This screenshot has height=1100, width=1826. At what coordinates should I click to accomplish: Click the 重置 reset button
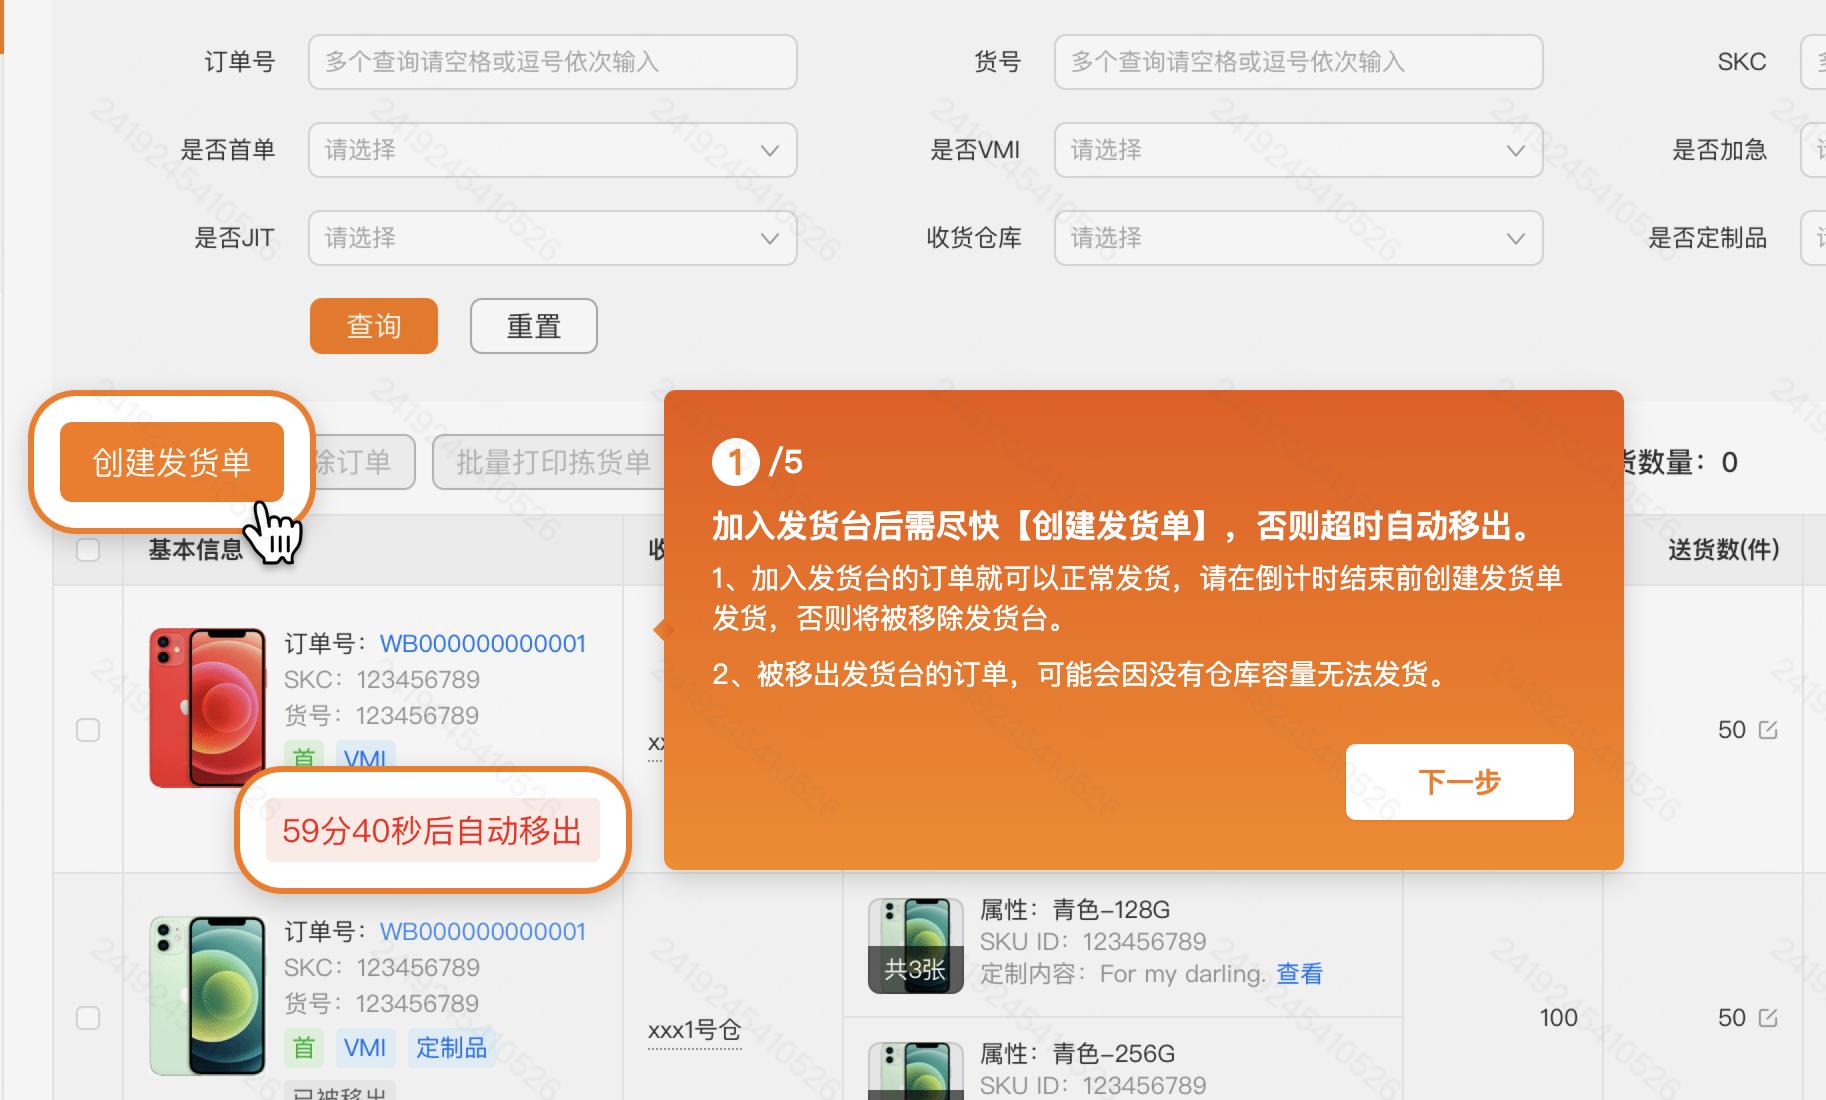pyautogui.click(x=533, y=325)
